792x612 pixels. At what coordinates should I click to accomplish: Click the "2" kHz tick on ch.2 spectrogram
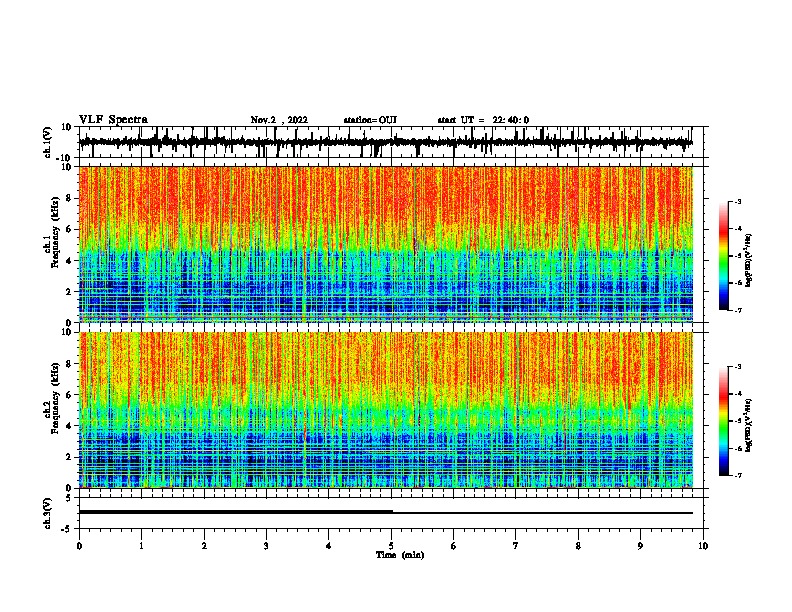(x=70, y=457)
